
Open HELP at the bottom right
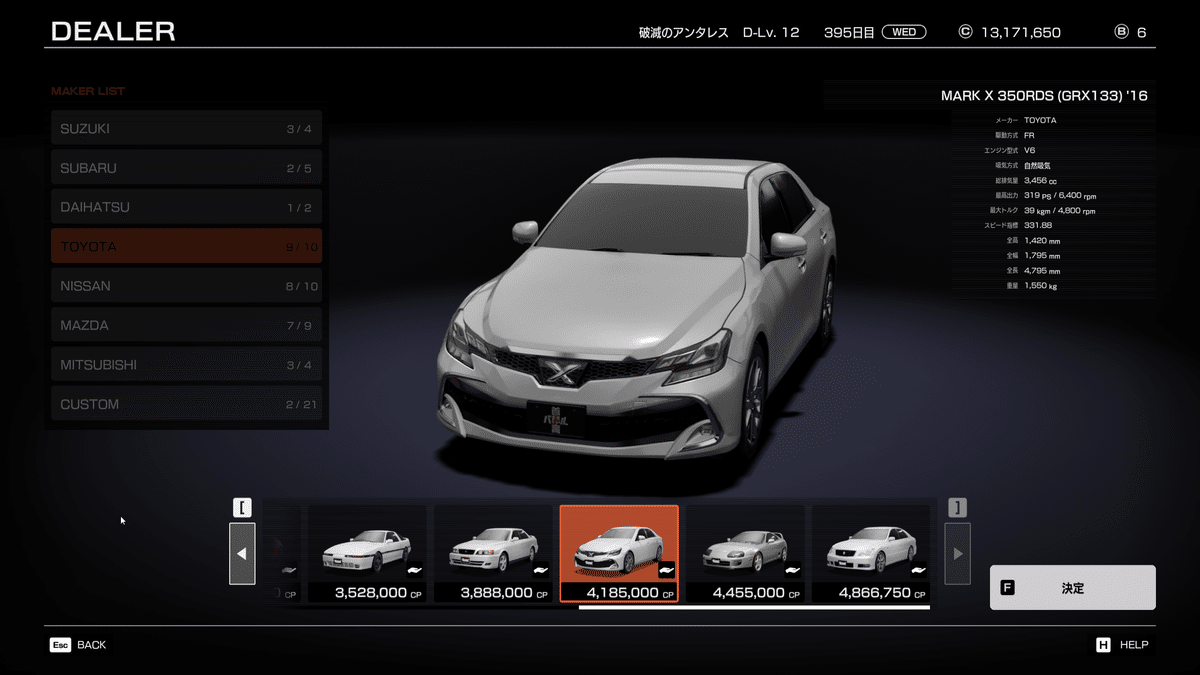click(x=1134, y=645)
